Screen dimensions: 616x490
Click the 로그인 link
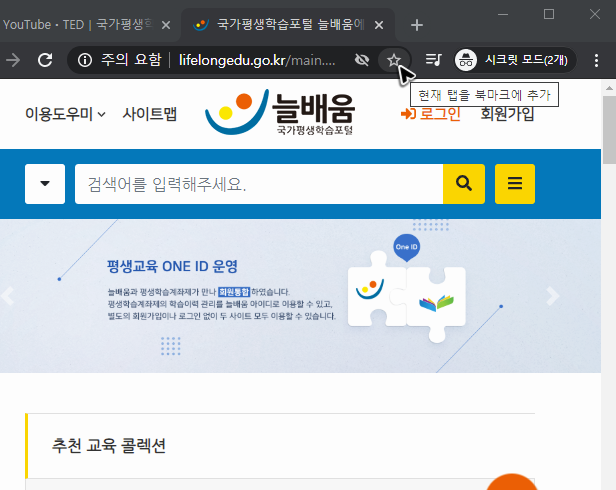pos(431,114)
